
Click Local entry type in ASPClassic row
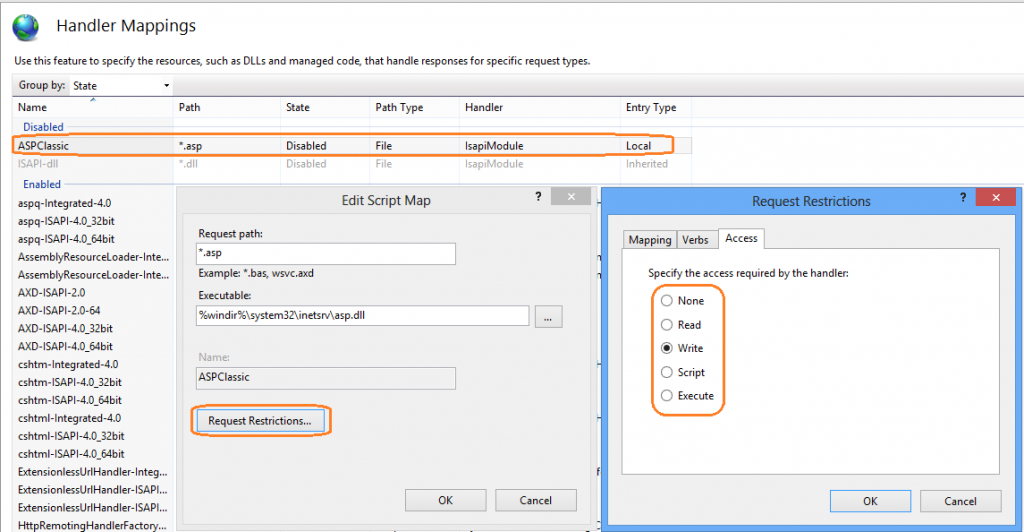[638, 146]
